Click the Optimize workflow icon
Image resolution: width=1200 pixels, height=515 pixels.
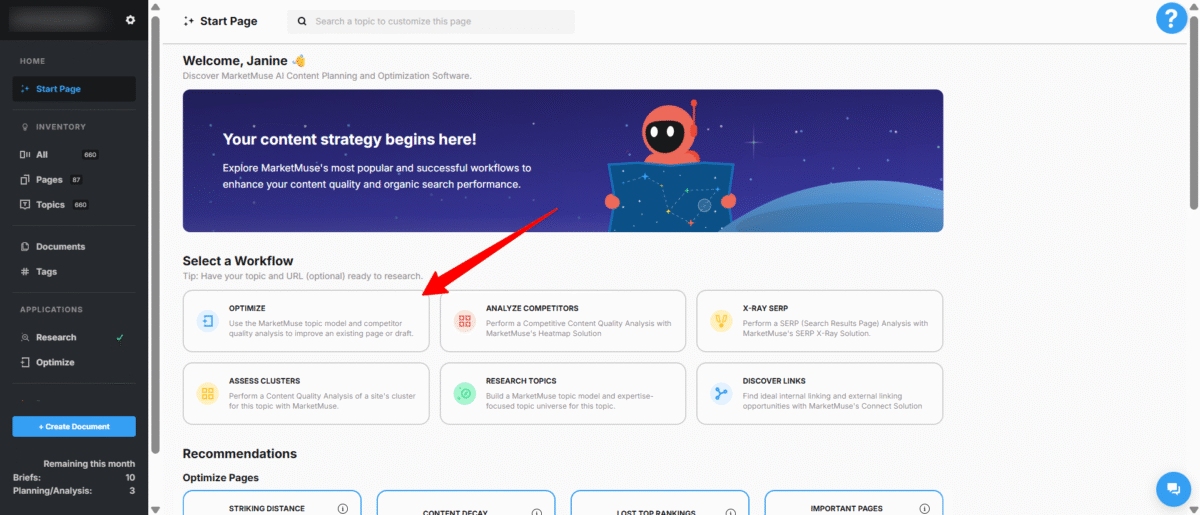coord(208,321)
